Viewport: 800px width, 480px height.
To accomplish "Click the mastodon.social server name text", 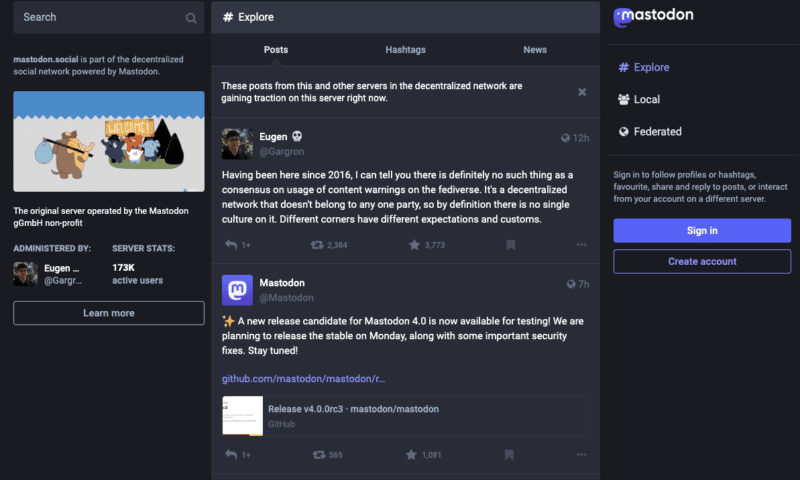I will coord(45,59).
